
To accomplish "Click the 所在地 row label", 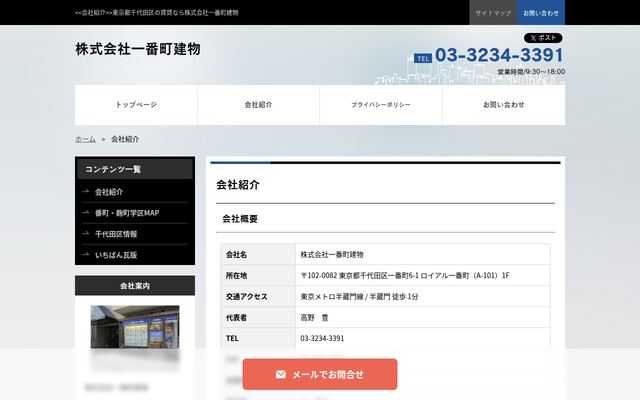I will pyautogui.click(x=236, y=276).
